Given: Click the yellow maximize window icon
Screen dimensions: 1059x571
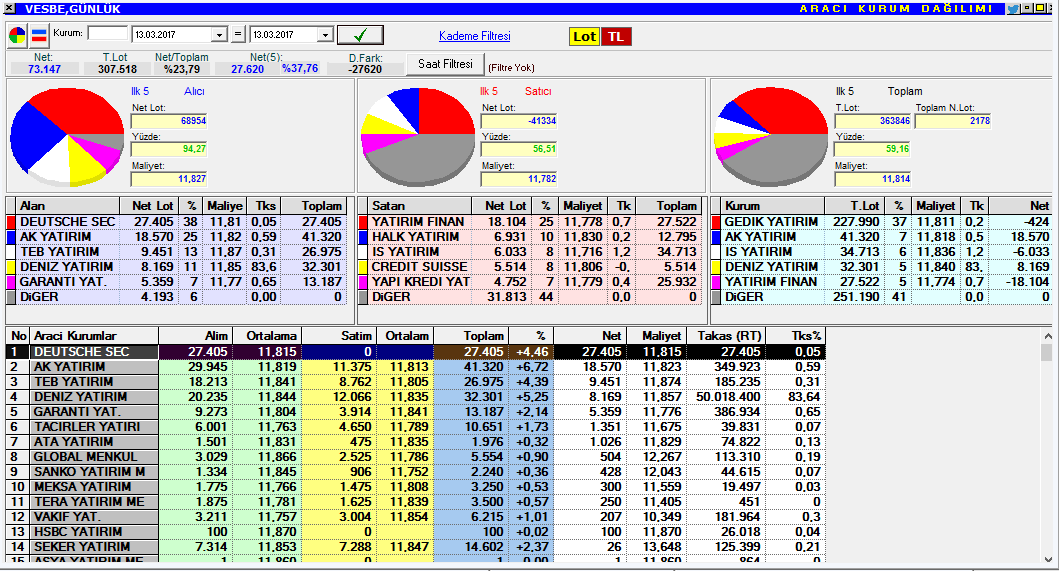Looking at the screenshot, I should click(1040, 9).
